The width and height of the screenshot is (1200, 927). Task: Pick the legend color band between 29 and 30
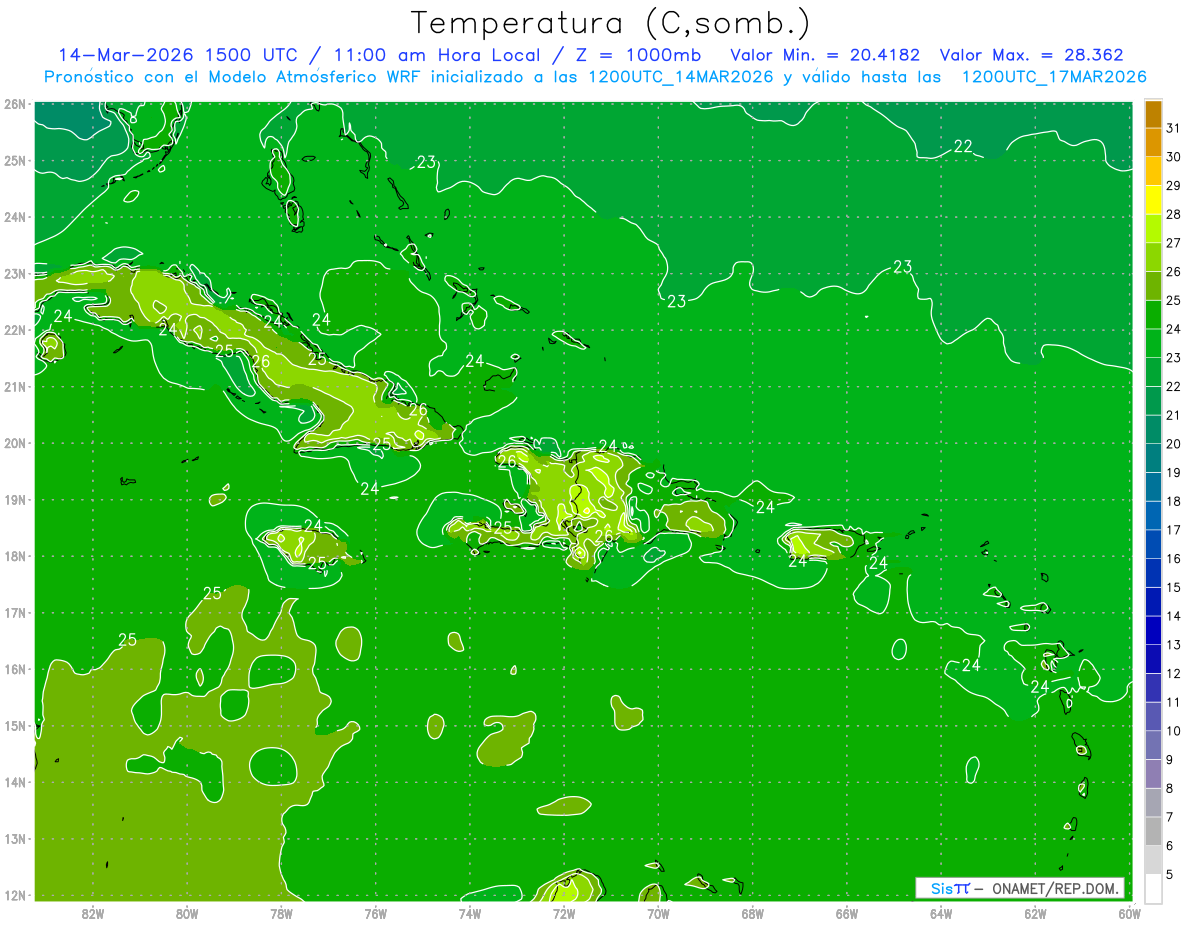click(1153, 171)
